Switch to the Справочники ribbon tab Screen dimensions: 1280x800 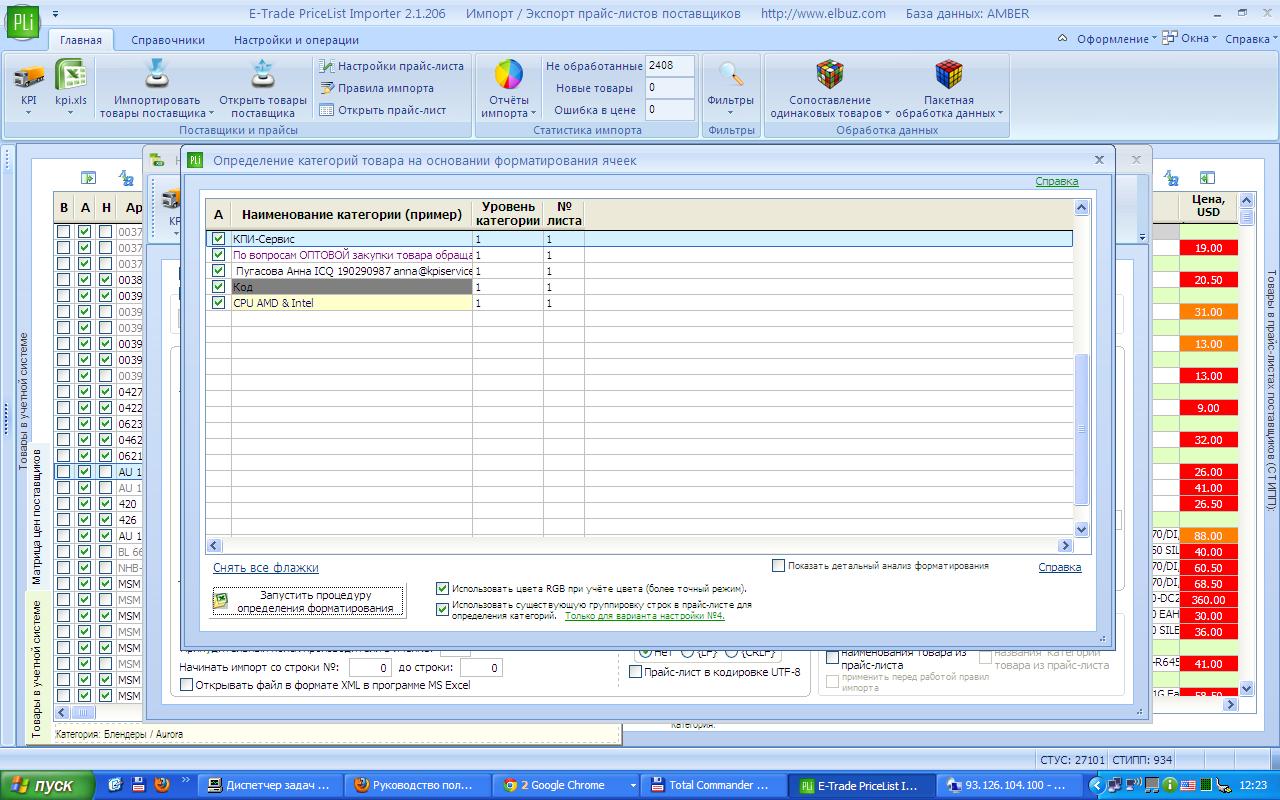pos(168,40)
